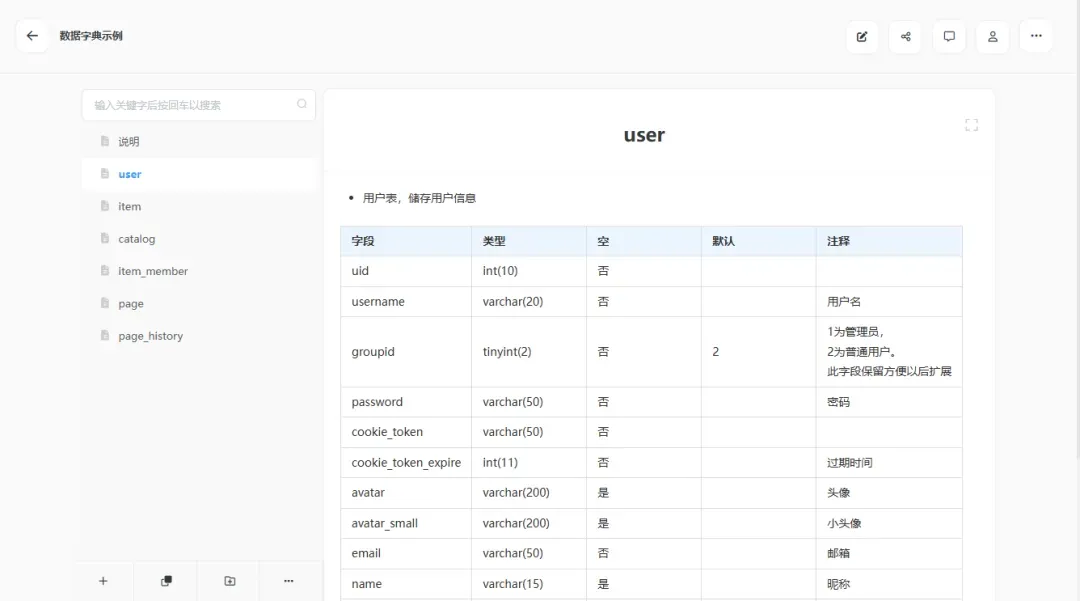Expand the header more options (…) menu
This screenshot has height=601, width=1080.
point(1036,37)
